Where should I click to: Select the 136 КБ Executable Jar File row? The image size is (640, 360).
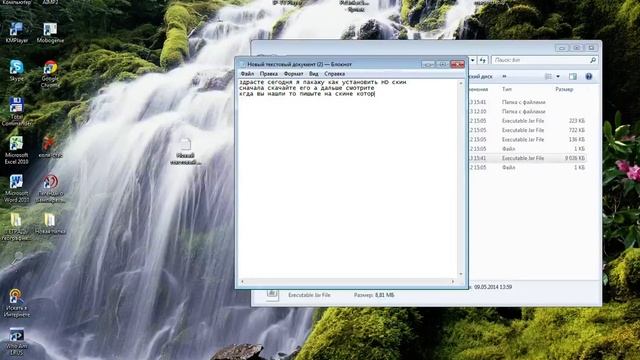527,140
